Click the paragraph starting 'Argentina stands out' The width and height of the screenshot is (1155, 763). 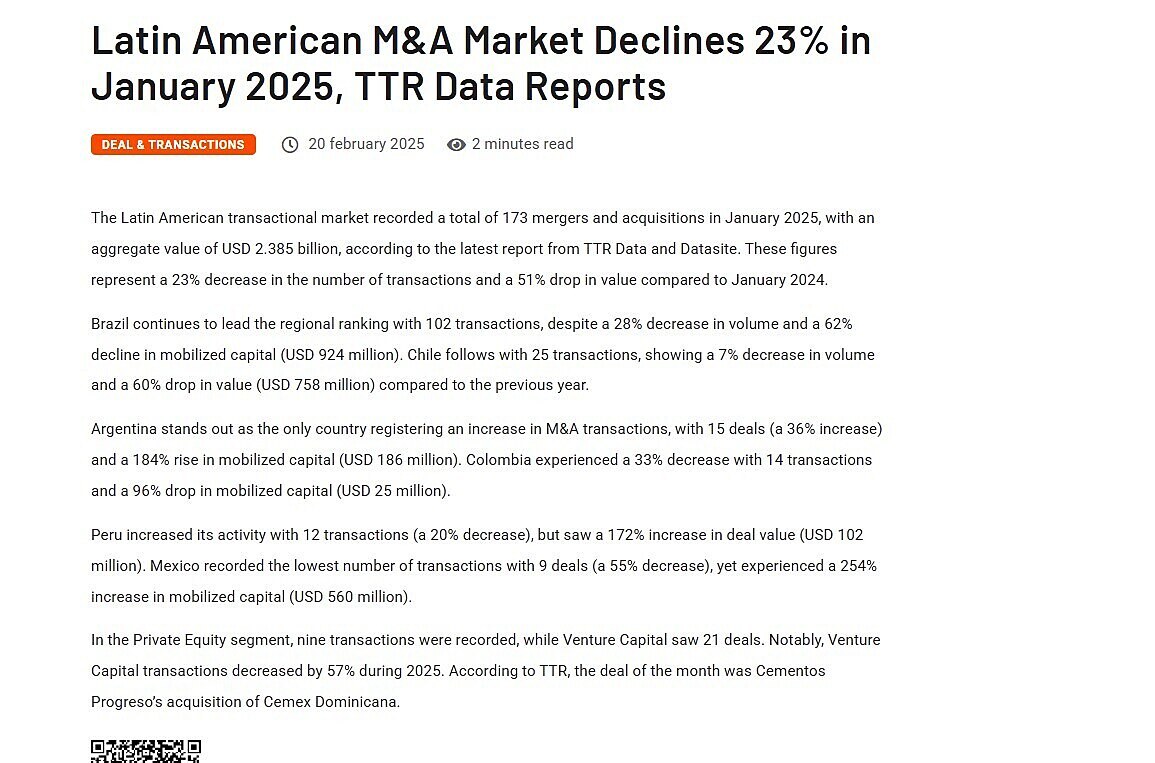(486, 460)
